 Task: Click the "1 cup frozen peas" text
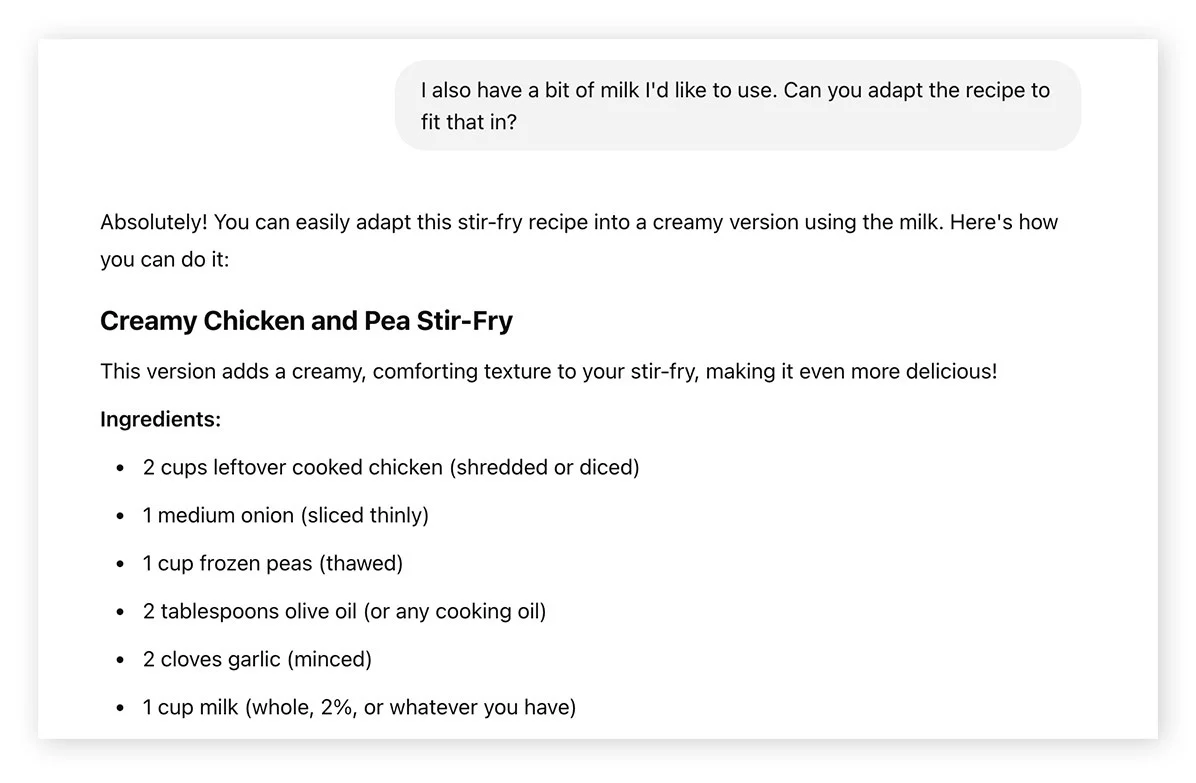pos(228,563)
